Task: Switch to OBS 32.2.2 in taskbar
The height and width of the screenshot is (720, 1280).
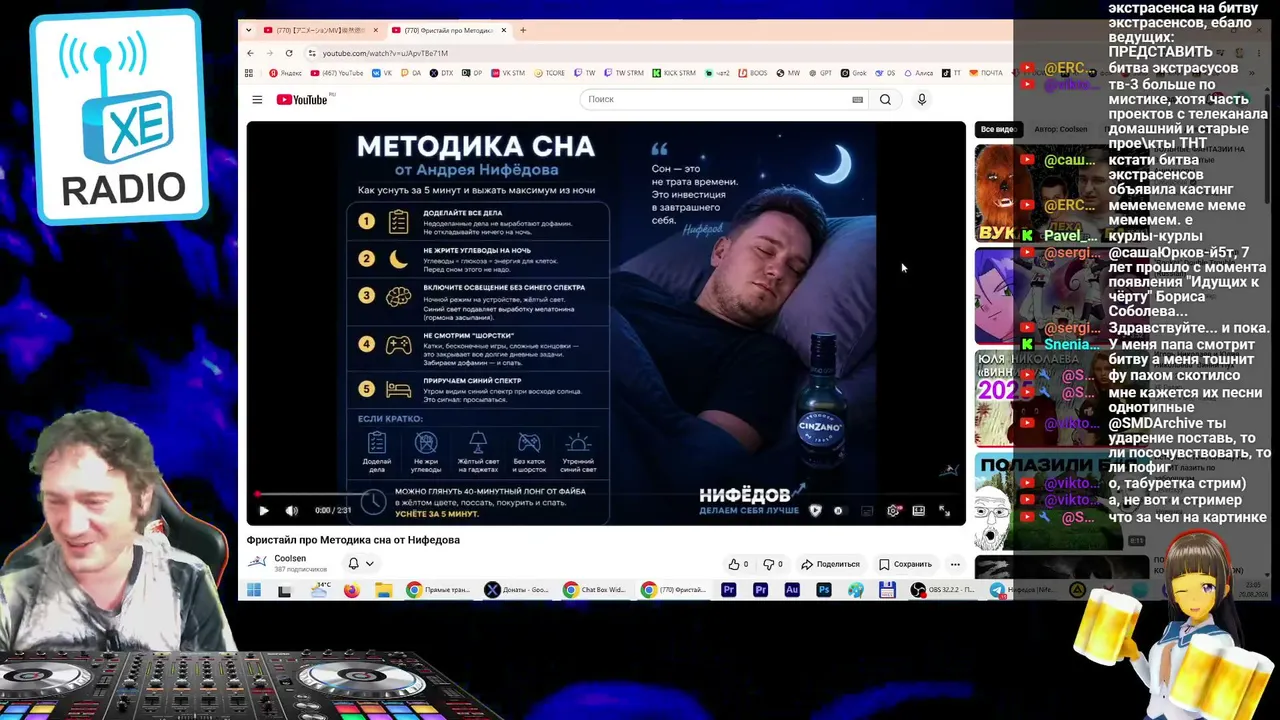Action: 945,590
